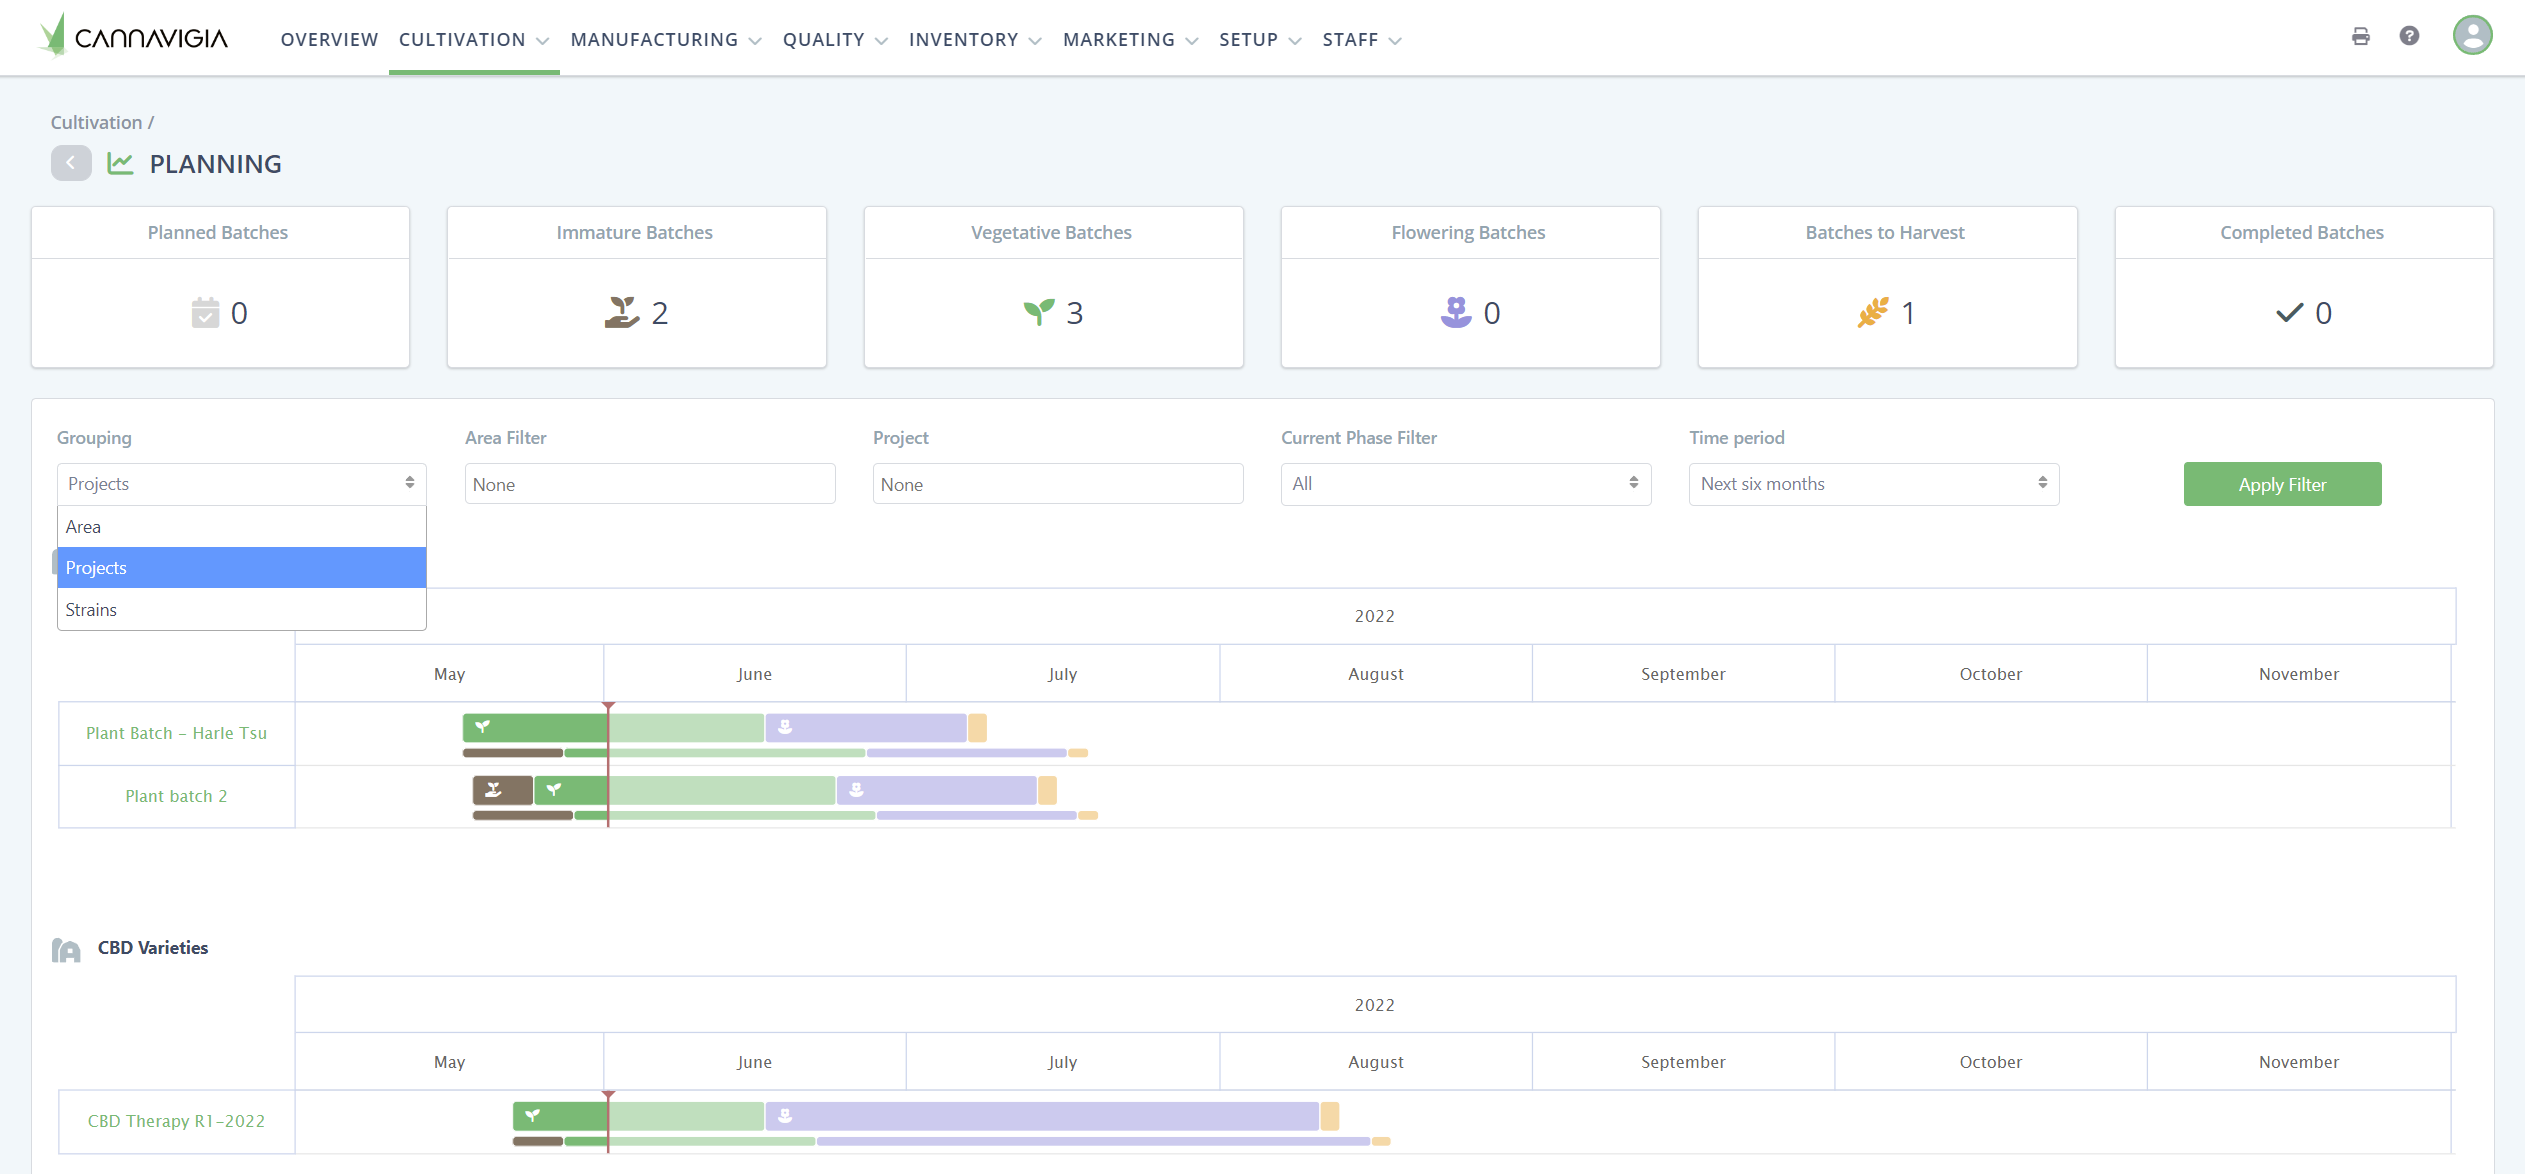Click the flowering icon in CBD Therapy bar
The width and height of the screenshot is (2525, 1174).
pyautogui.click(x=786, y=1116)
